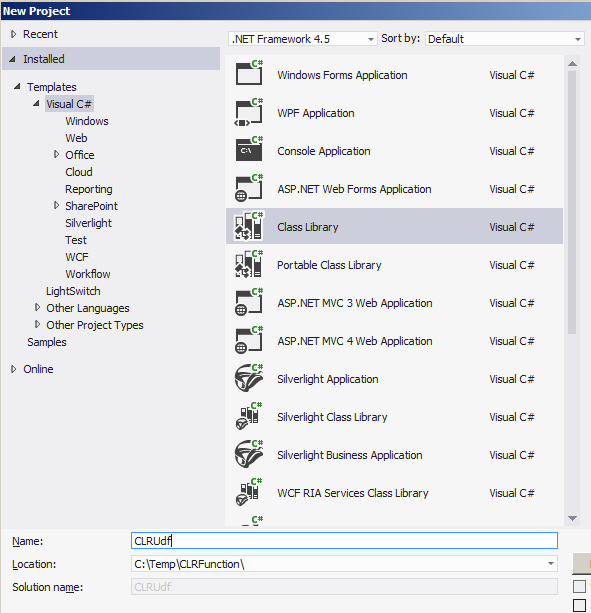The height and width of the screenshot is (613, 591).
Task: Click the Silverlight Class Library icon
Action: [249, 416]
